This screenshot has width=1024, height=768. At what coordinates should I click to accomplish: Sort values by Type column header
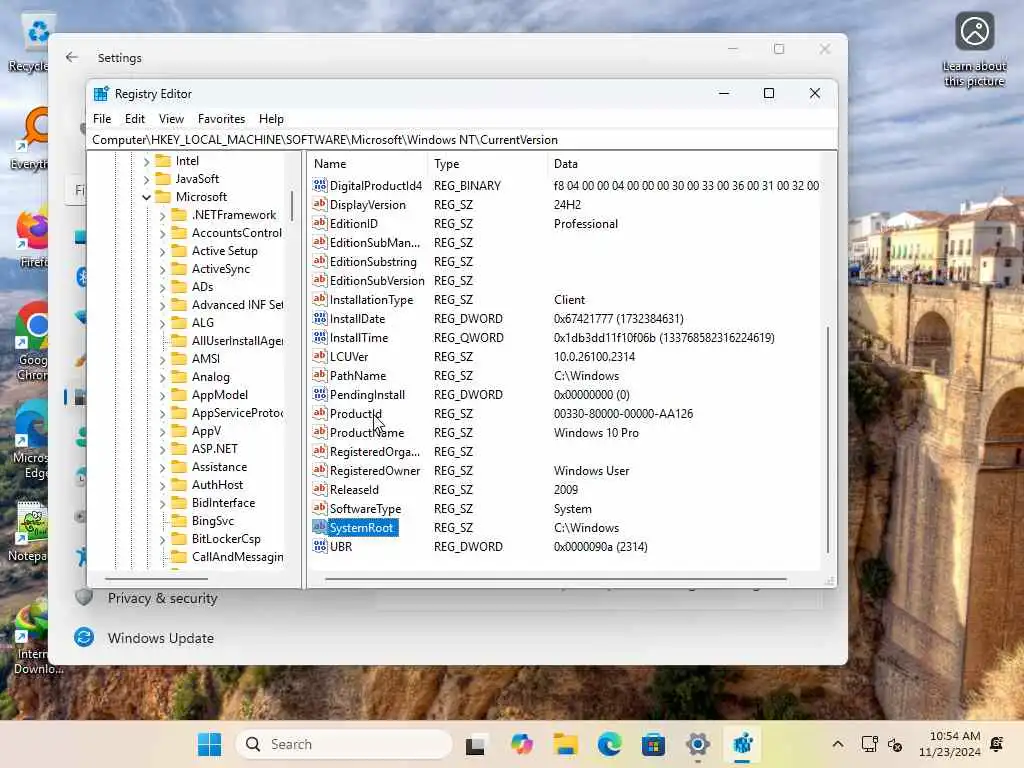tap(488, 164)
